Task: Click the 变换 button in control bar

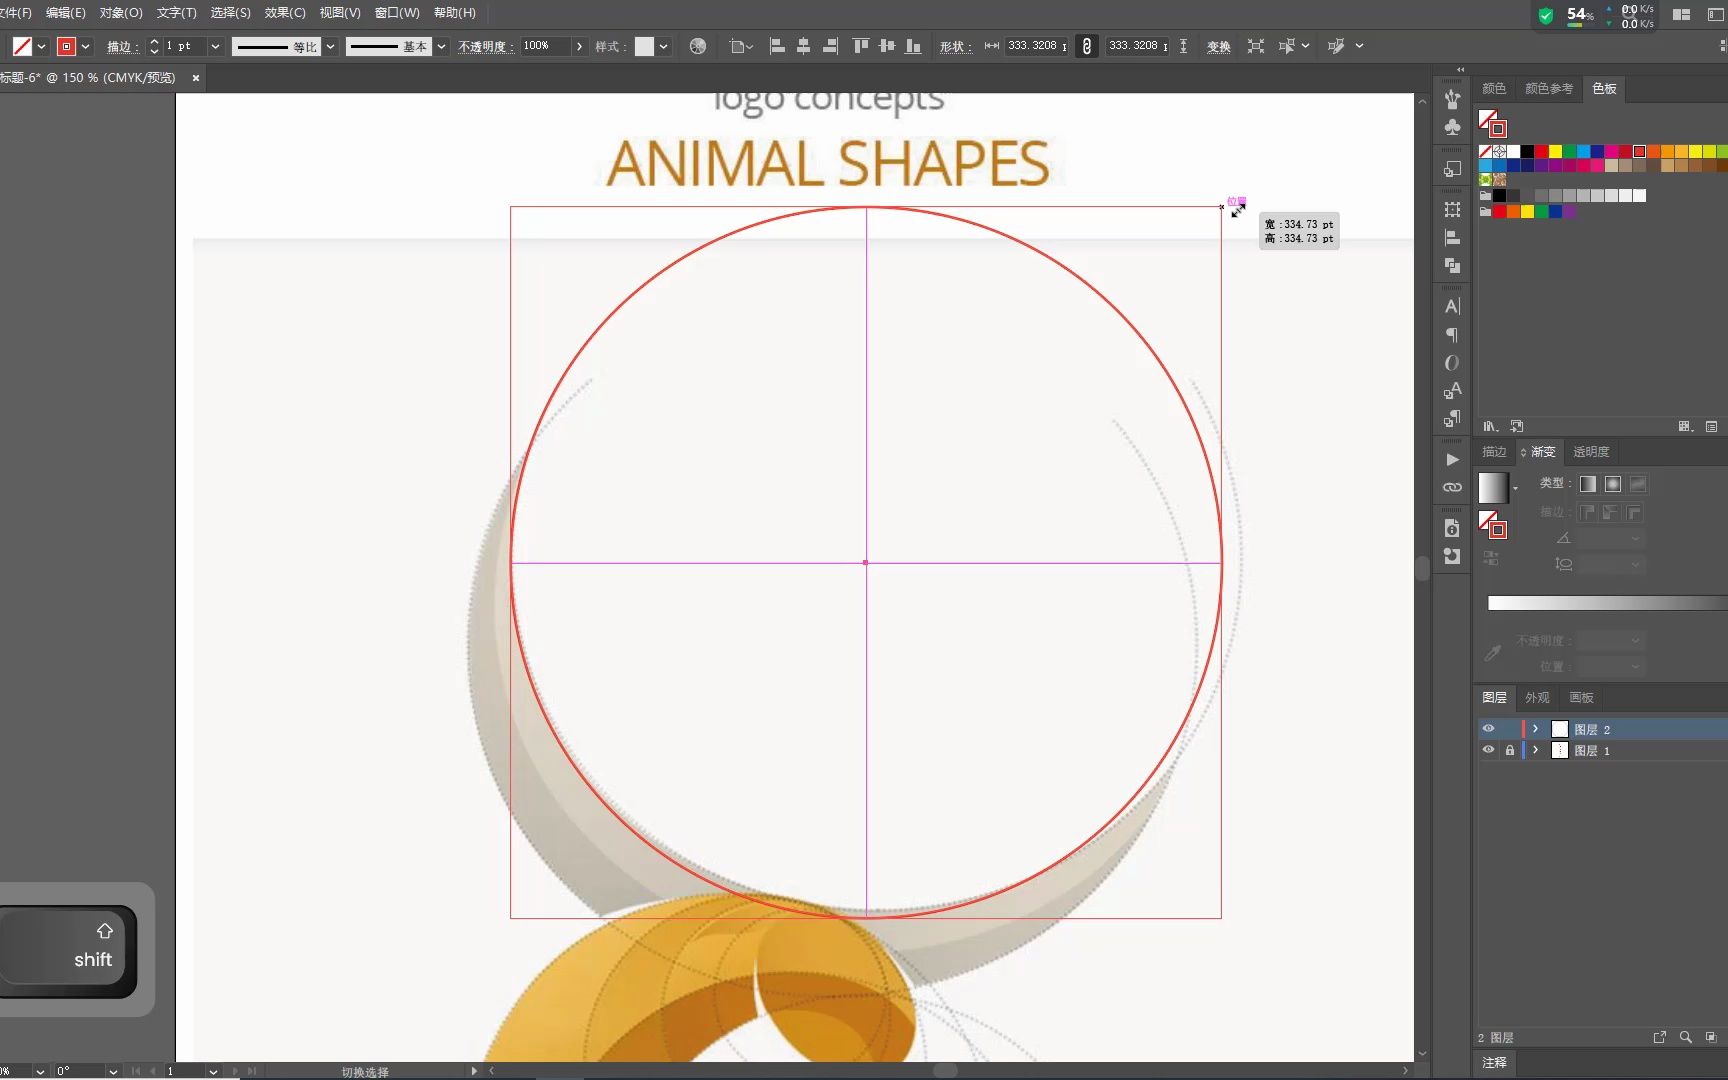Action: click(x=1217, y=46)
